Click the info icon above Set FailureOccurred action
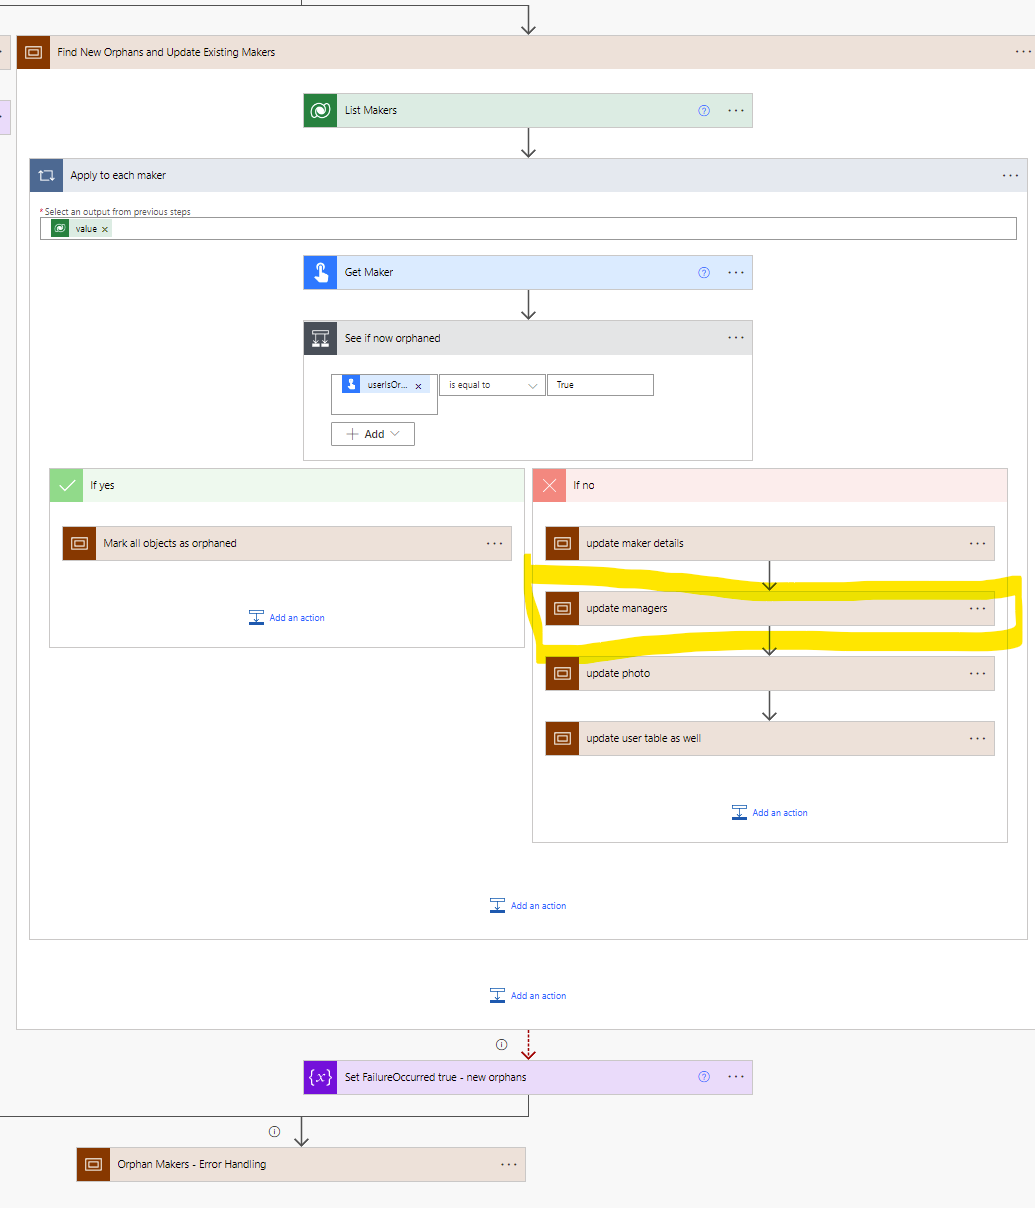Screen dimensions: 1035x1208 click(x=501, y=1043)
